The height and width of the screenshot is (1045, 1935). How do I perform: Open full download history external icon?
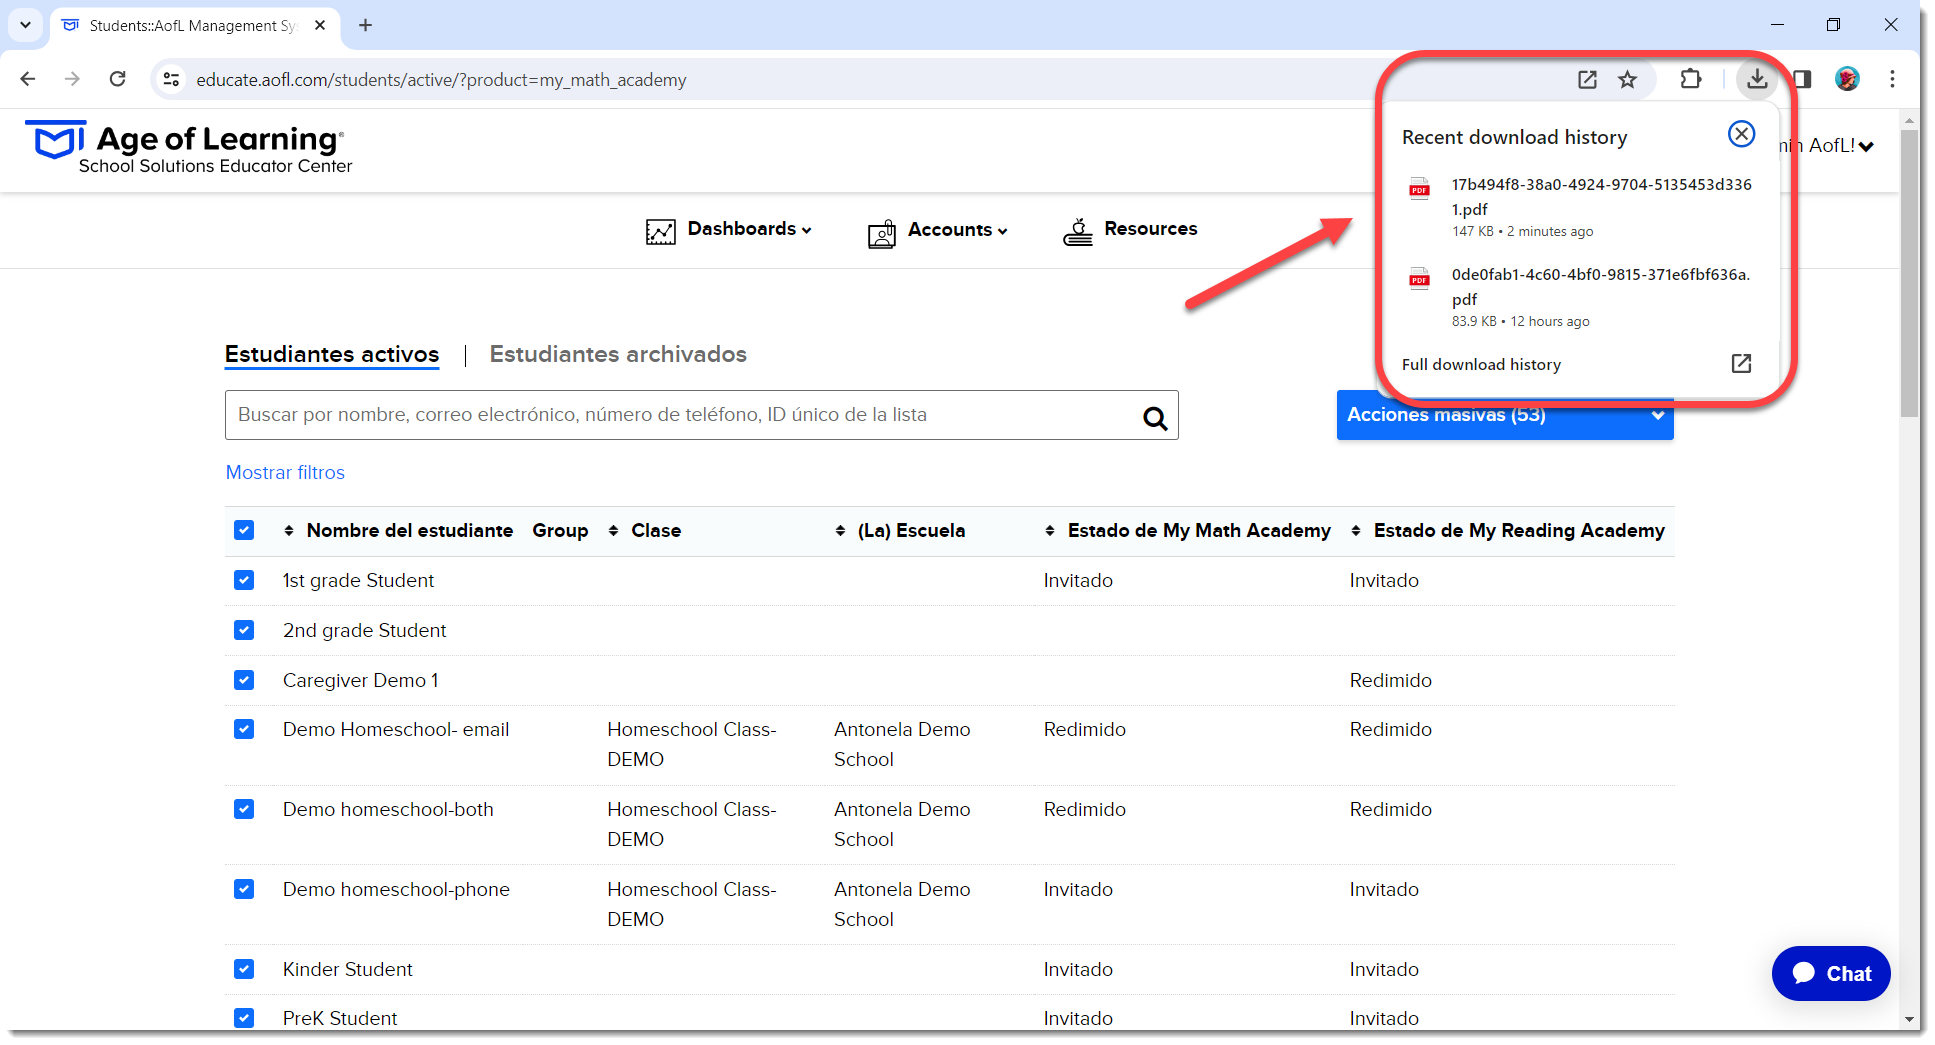pos(1741,364)
